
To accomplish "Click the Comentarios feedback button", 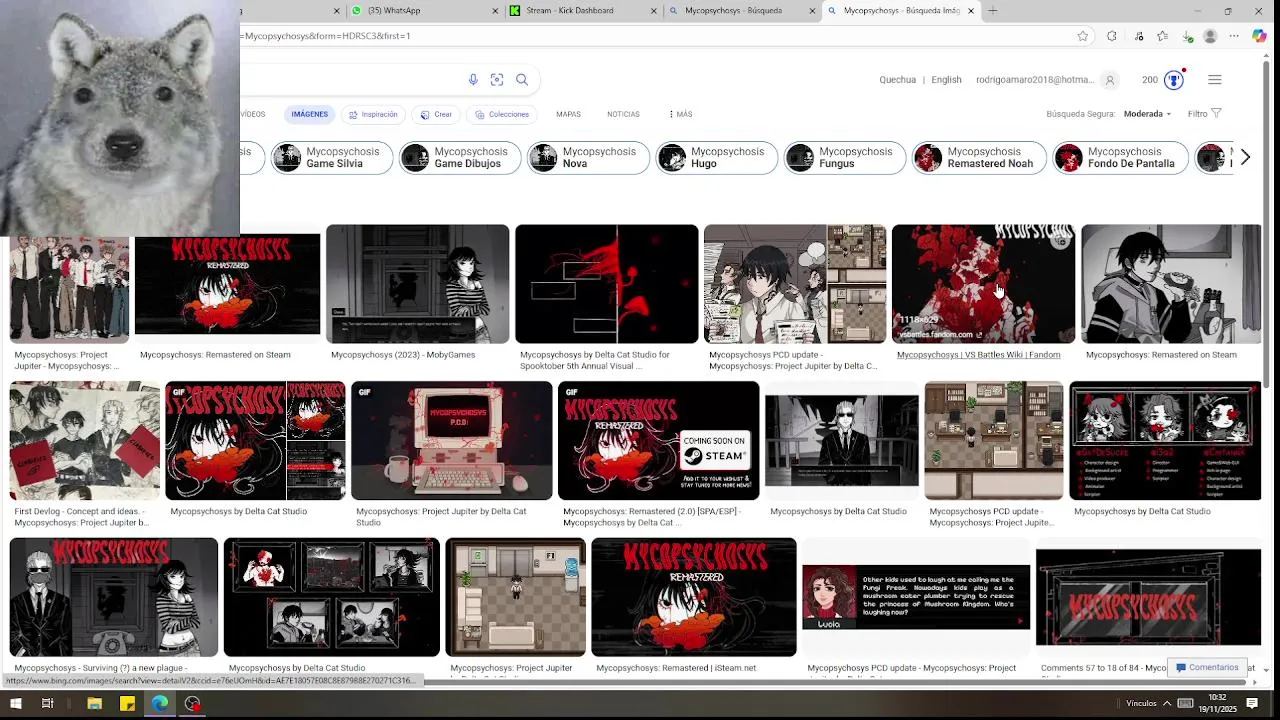I will pos(1207,667).
